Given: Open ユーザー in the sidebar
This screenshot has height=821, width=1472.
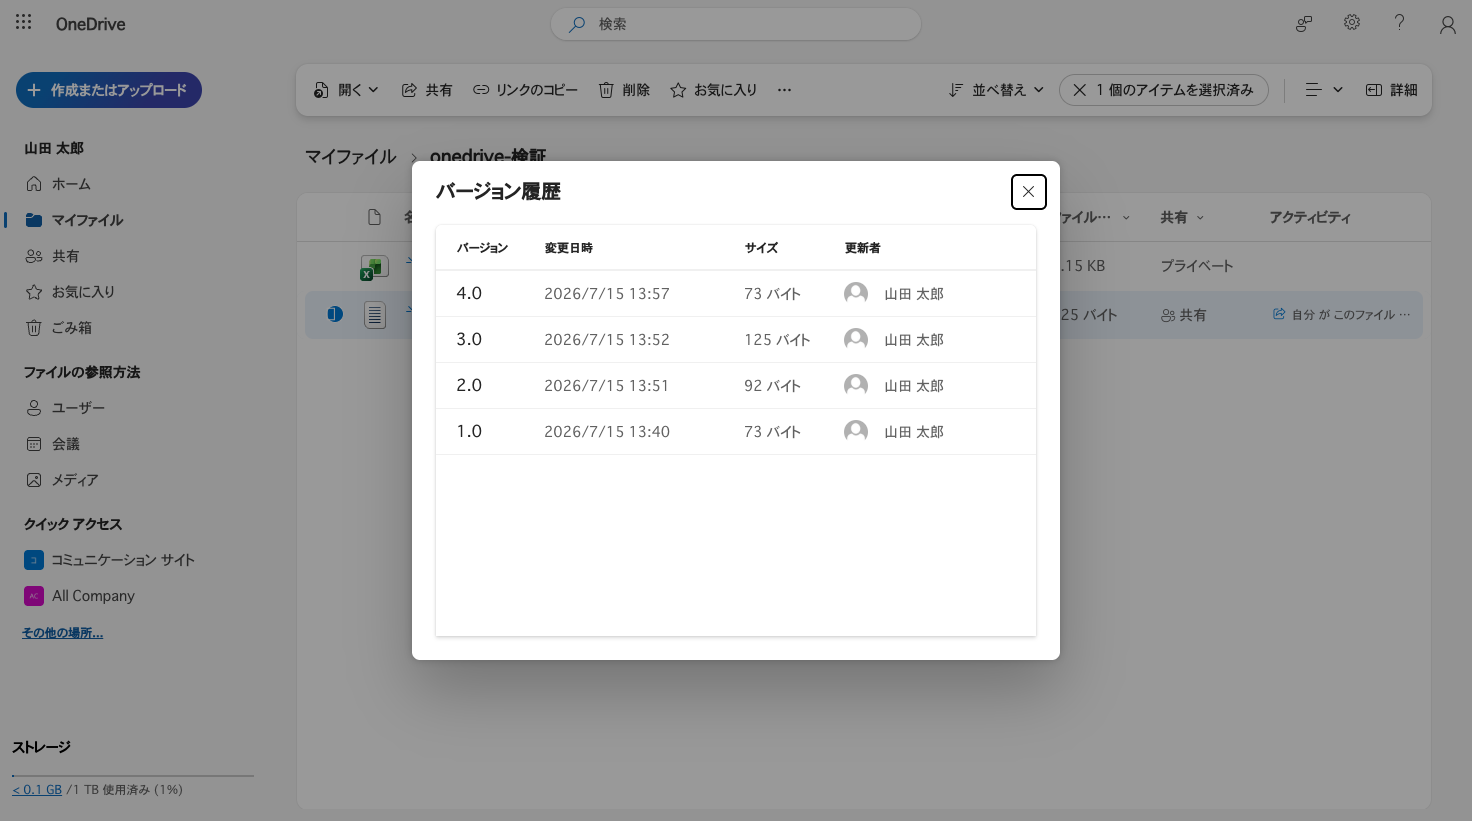Looking at the screenshot, I should pyautogui.click(x=65, y=408).
